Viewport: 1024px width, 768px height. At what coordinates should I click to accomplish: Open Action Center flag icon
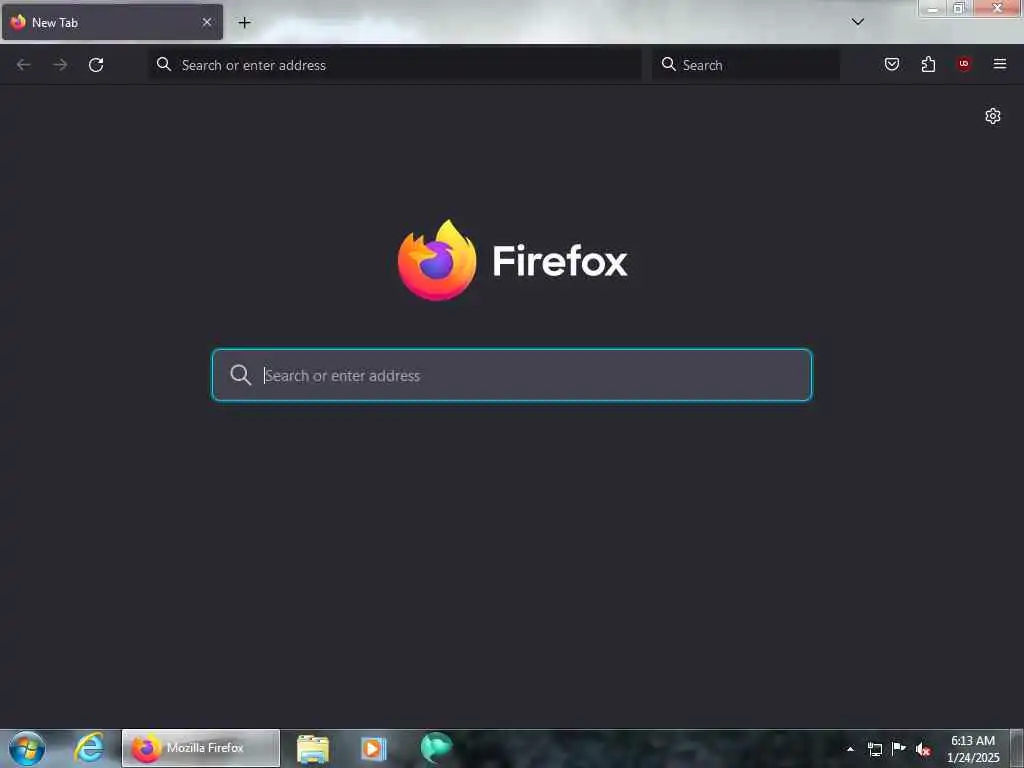[899, 748]
